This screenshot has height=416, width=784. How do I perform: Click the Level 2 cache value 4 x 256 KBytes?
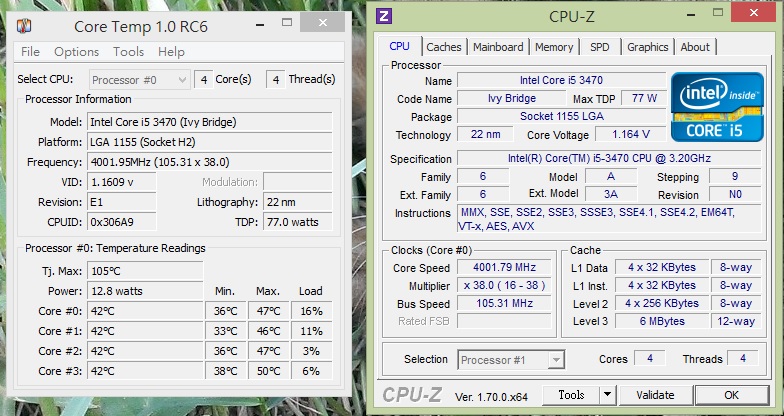(662, 303)
